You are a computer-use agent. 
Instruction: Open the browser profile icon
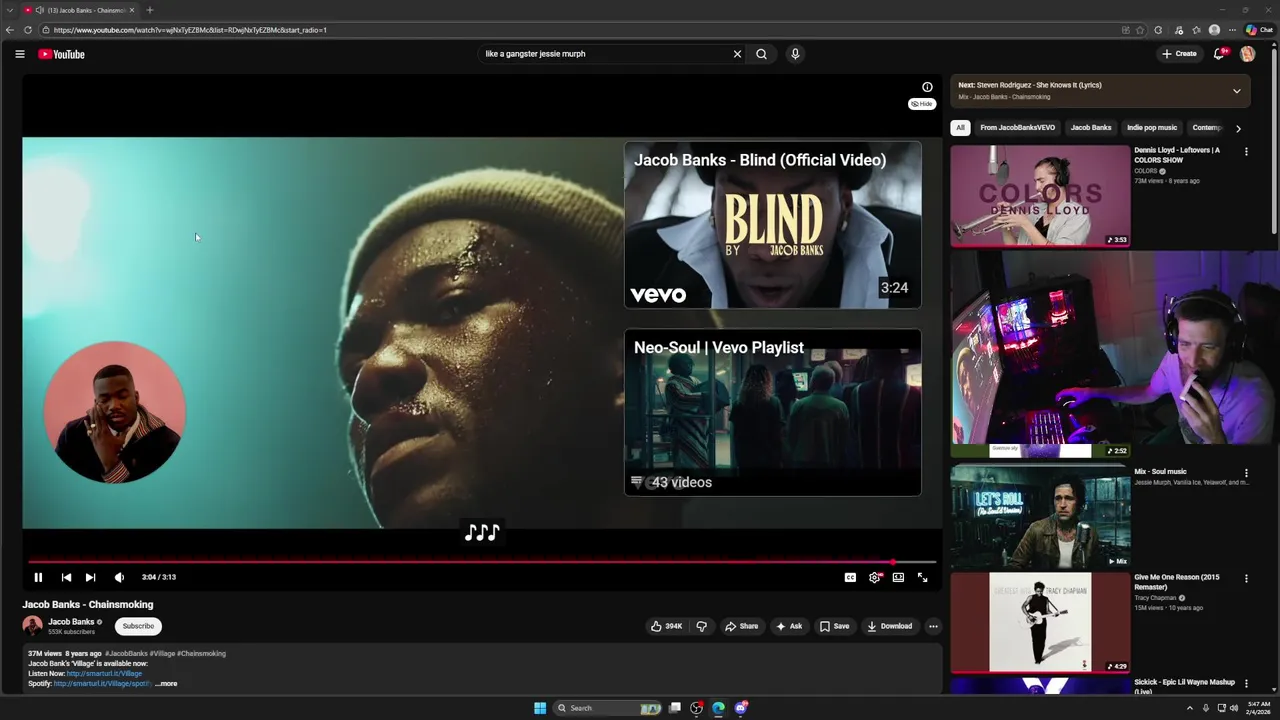pyautogui.click(x=1214, y=30)
